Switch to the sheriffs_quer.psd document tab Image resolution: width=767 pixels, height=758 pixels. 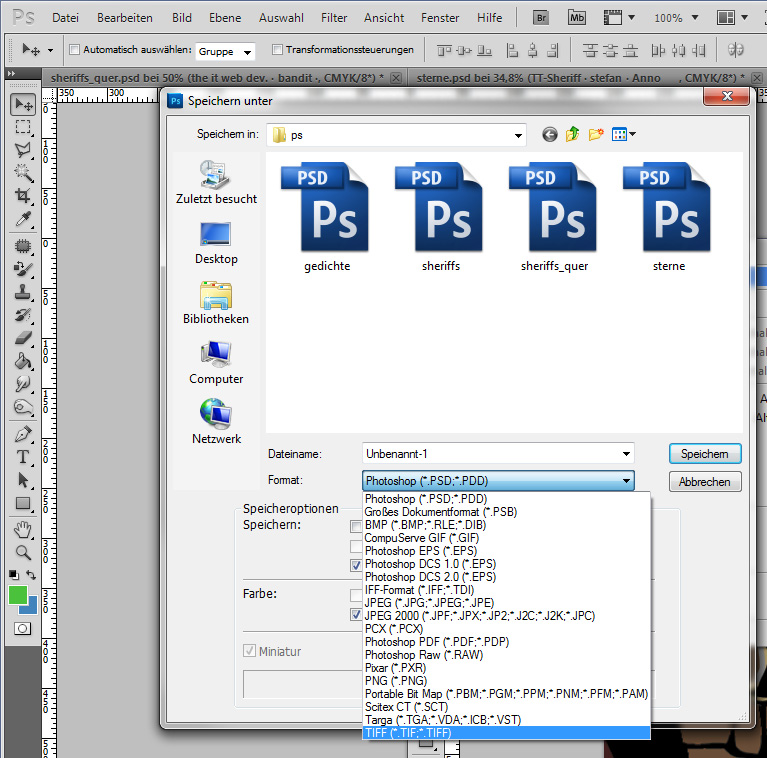(217, 78)
